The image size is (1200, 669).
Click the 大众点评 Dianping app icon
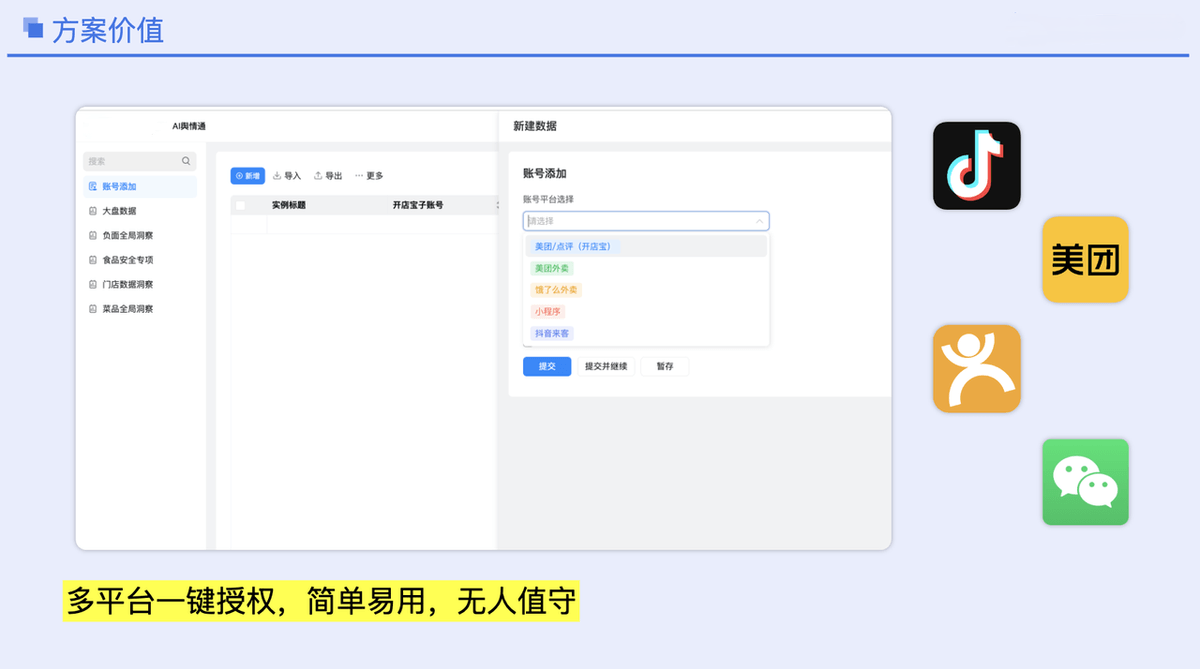coord(976,368)
